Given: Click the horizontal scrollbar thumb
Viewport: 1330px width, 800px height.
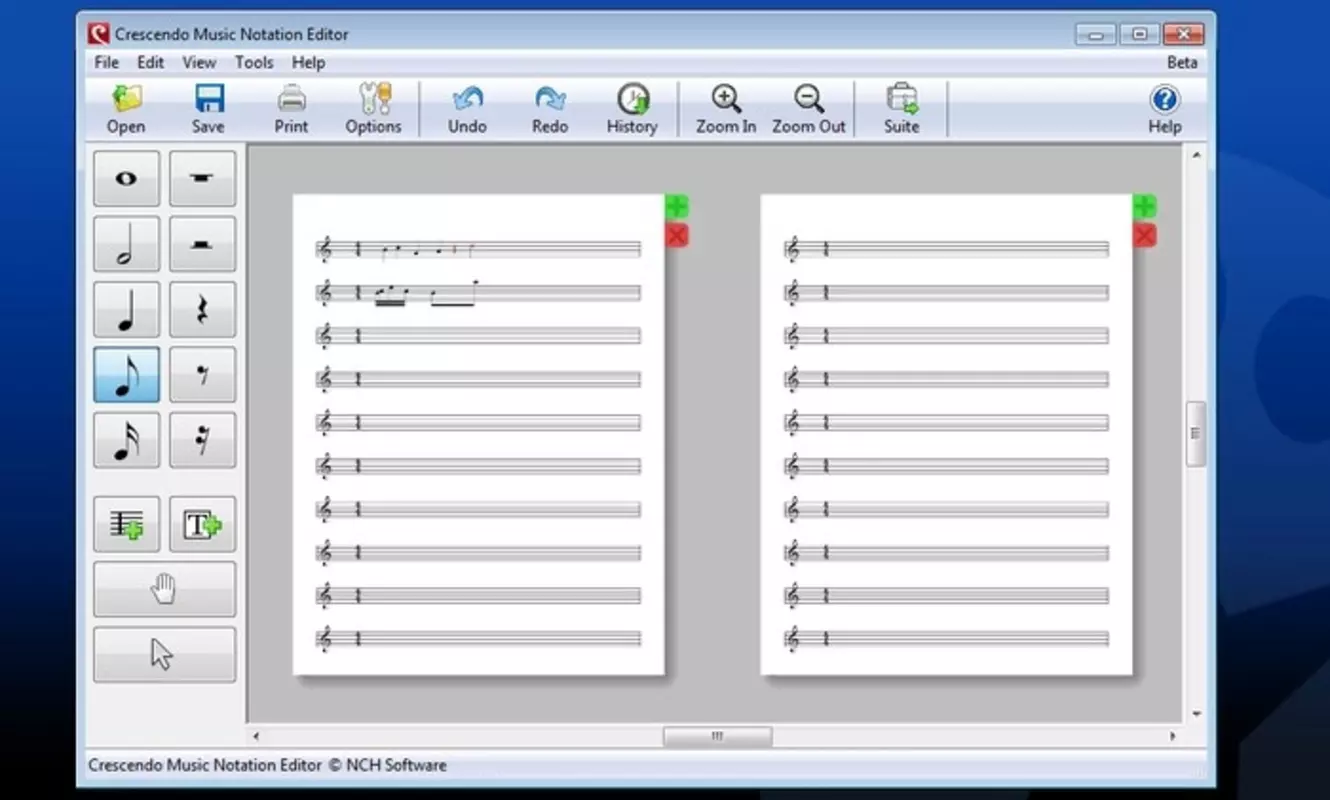Looking at the screenshot, I should click(717, 736).
